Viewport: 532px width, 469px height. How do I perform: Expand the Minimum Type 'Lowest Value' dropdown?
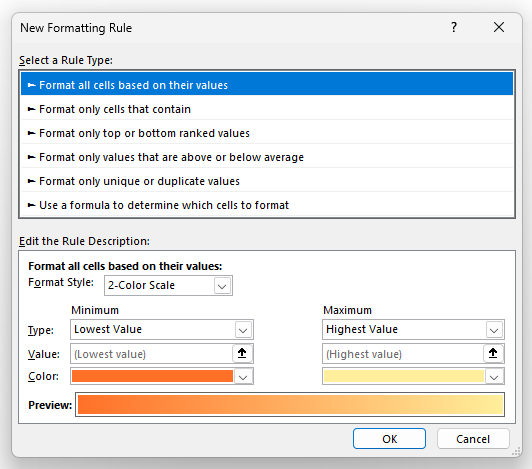(162, 330)
